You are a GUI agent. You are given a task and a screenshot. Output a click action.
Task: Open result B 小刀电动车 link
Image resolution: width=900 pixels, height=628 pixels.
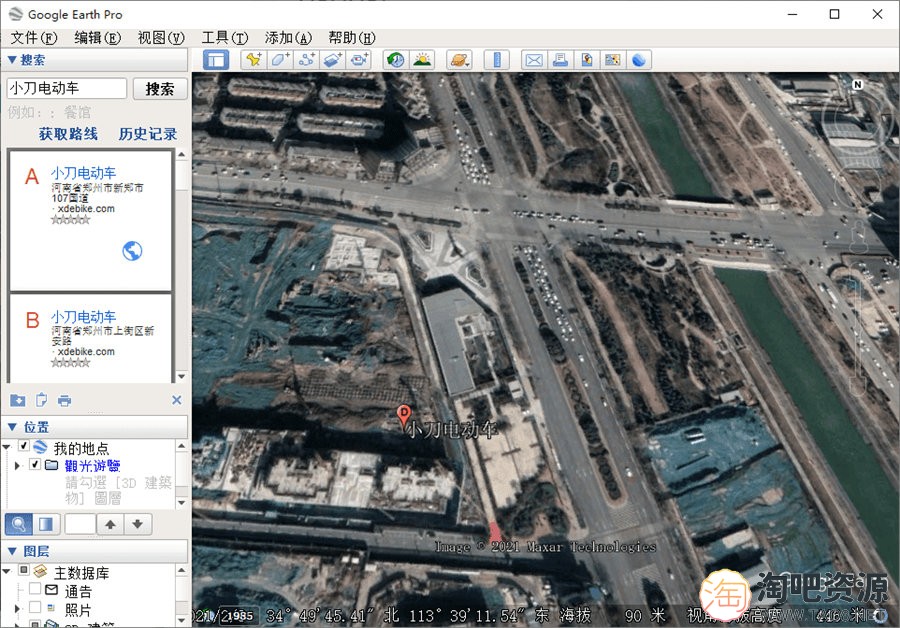click(x=83, y=316)
